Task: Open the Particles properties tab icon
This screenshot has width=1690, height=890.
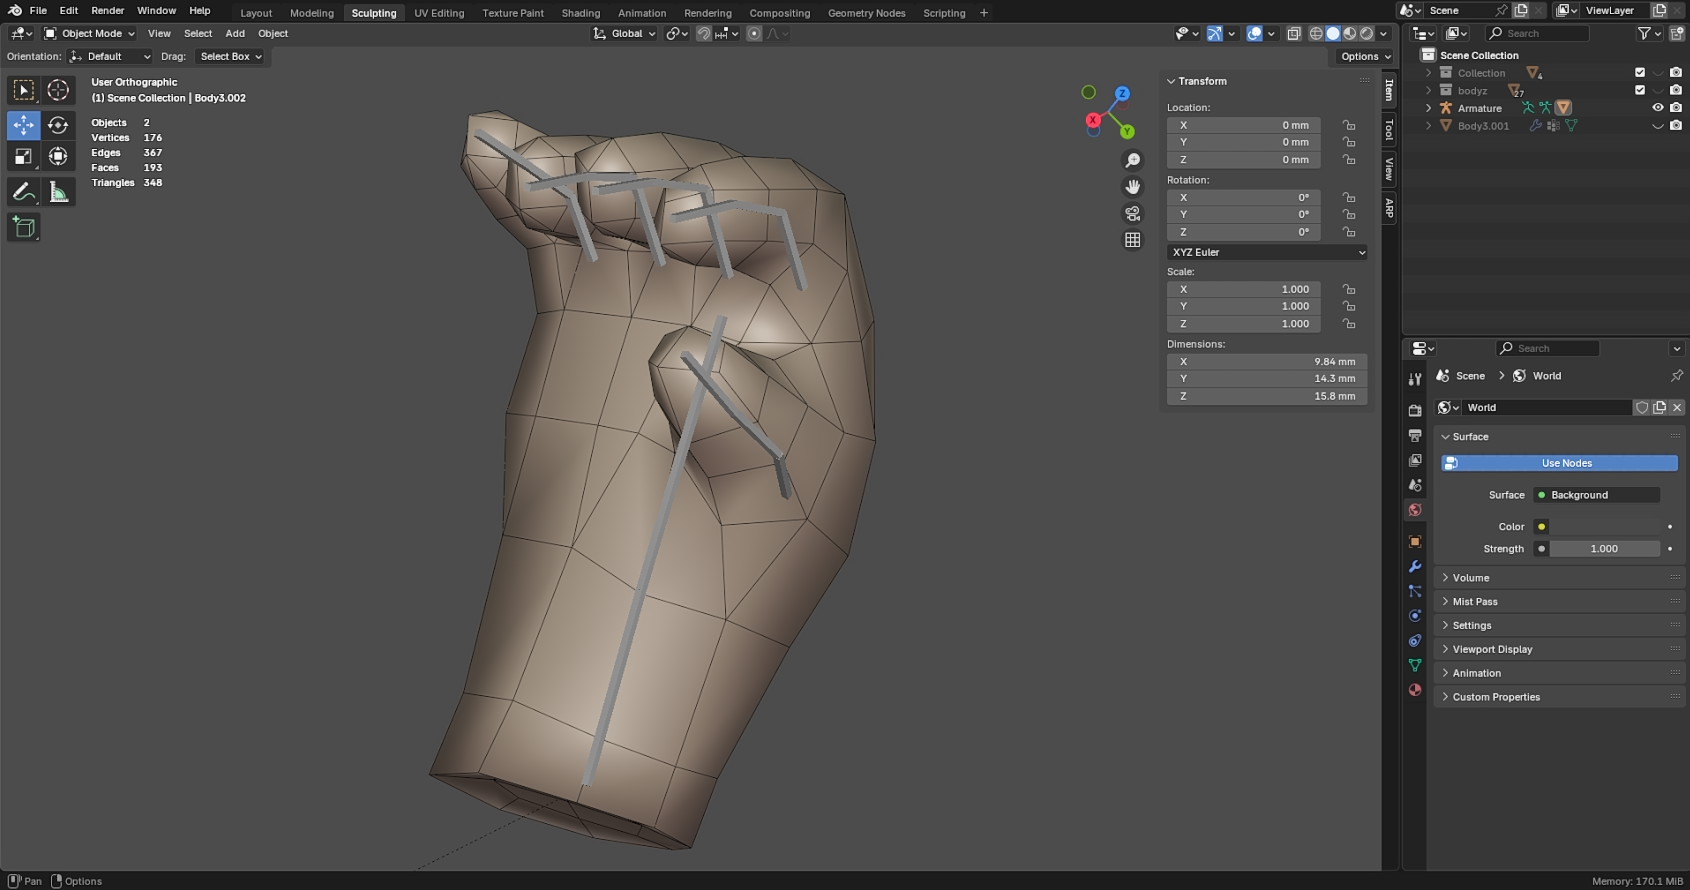Action: pyautogui.click(x=1415, y=591)
